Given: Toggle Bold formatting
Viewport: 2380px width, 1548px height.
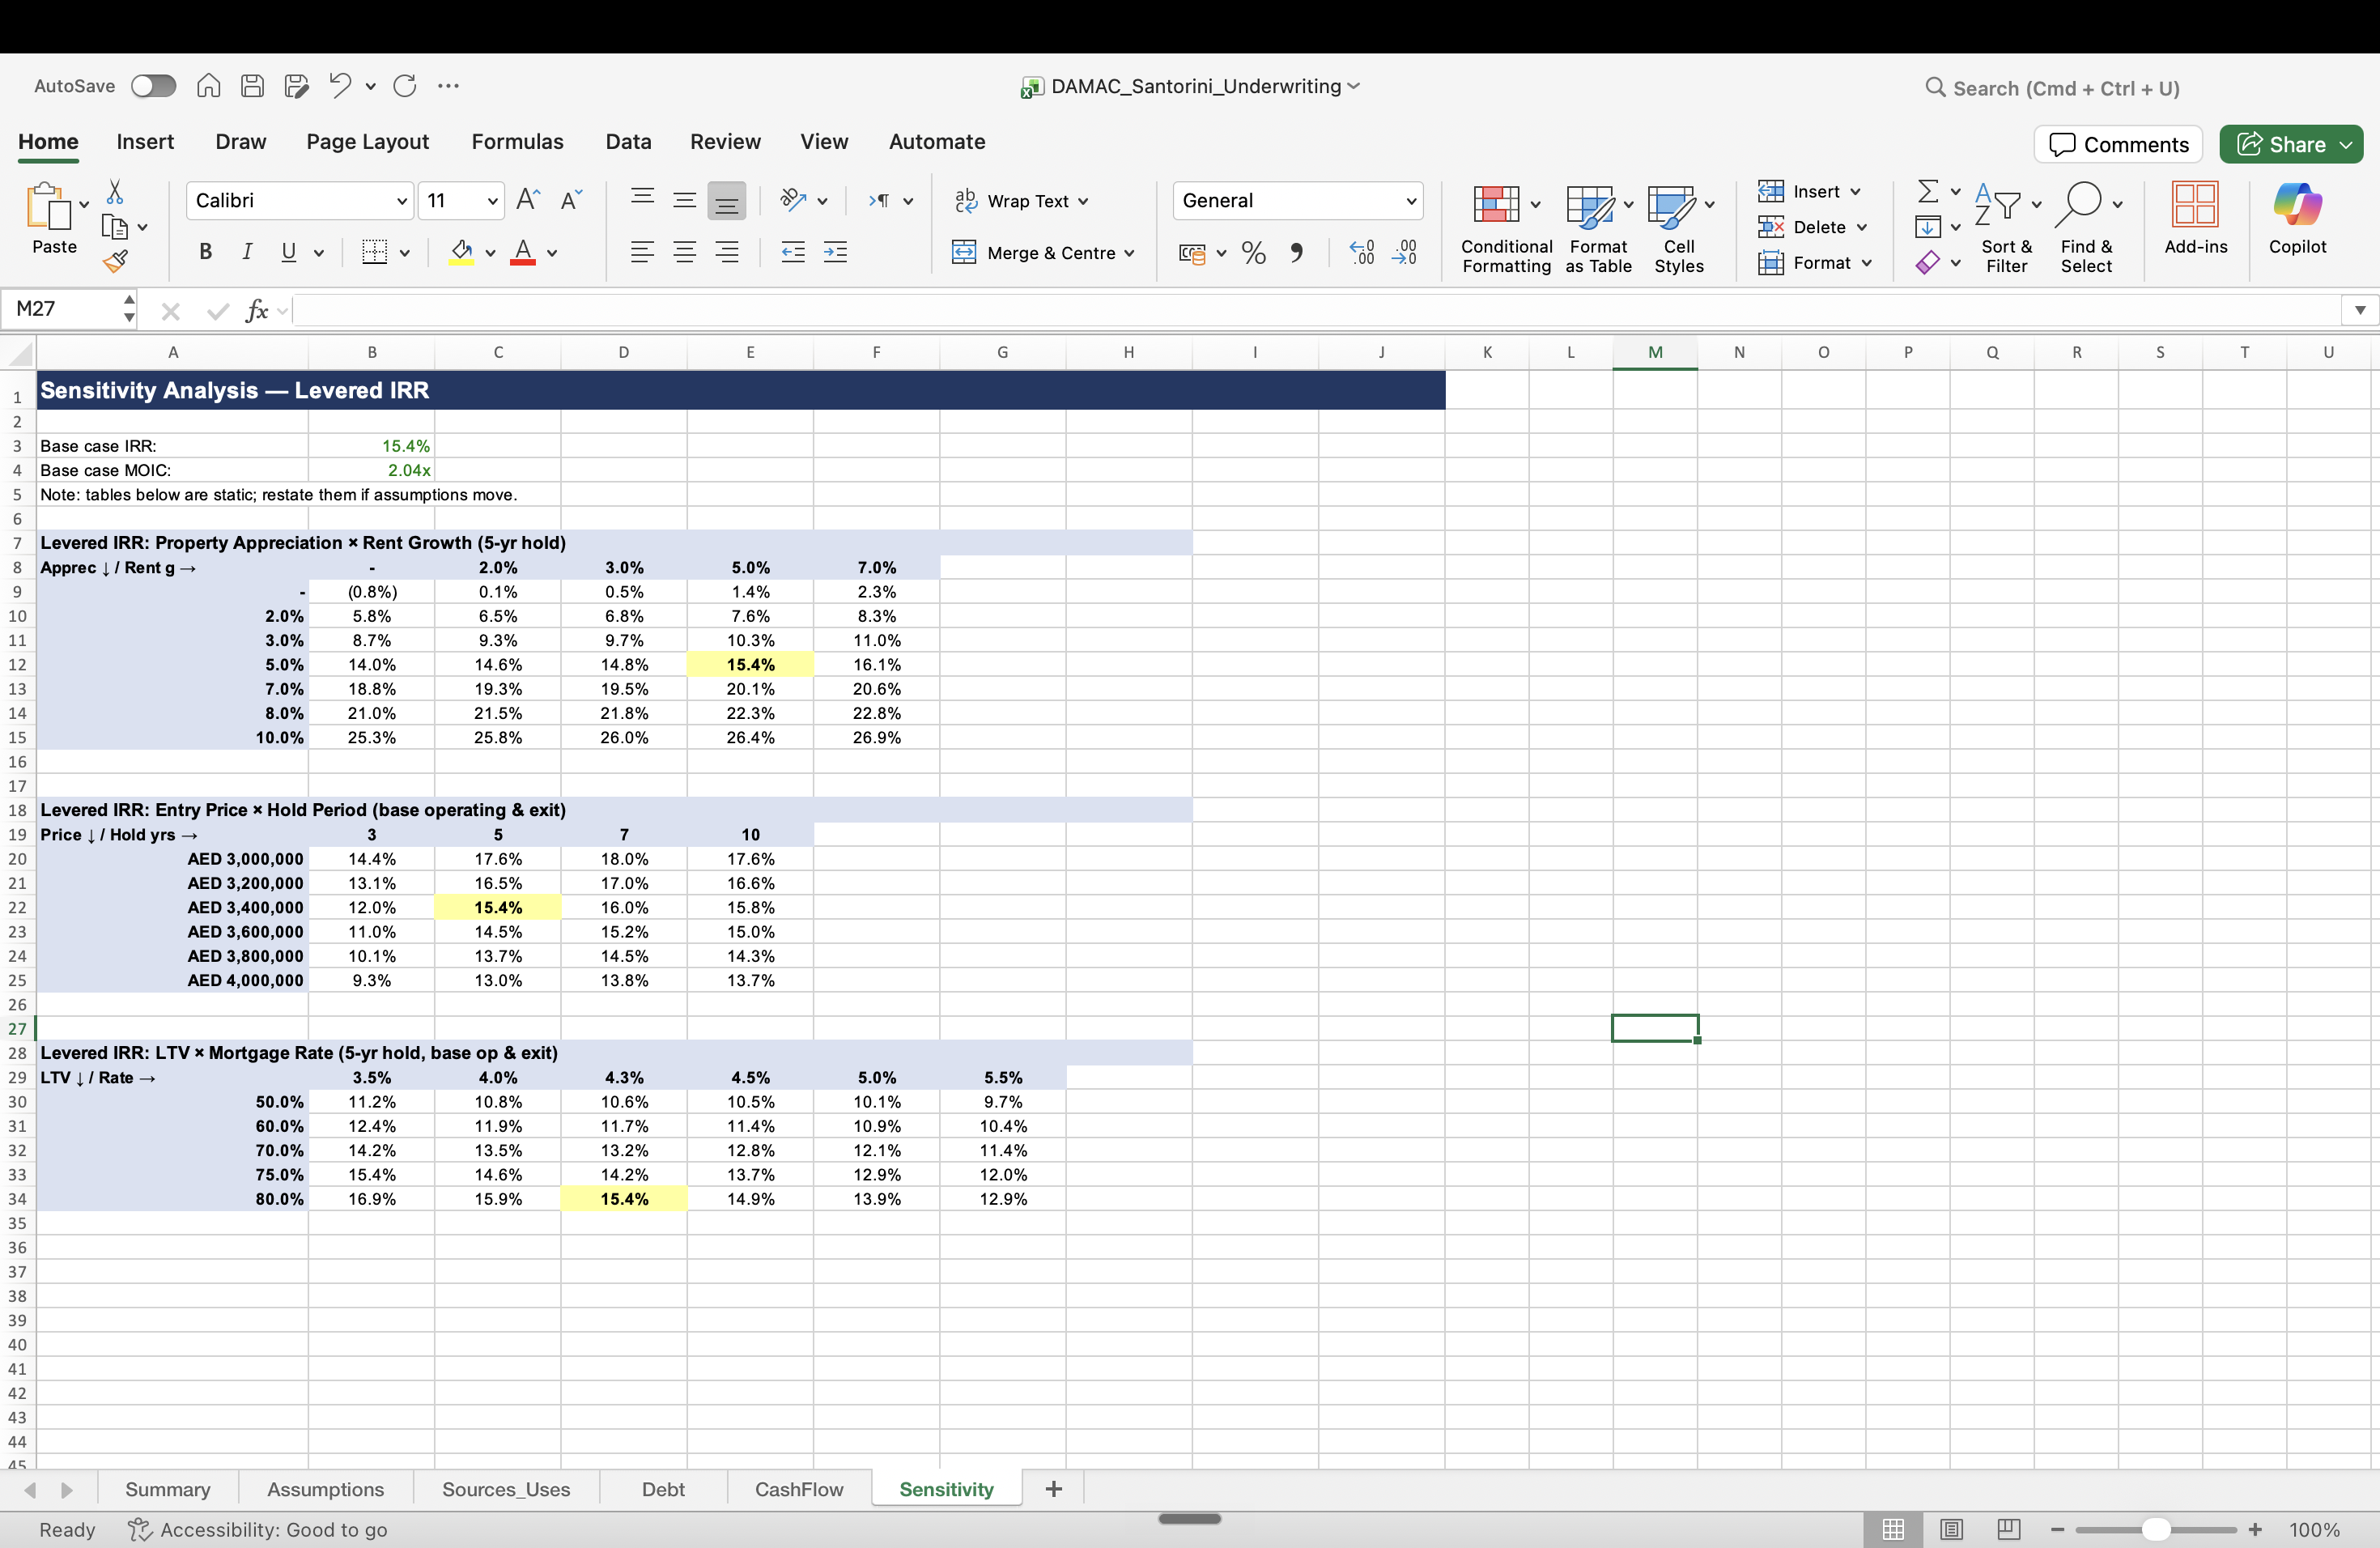Looking at the screenshot, I should [205, 252].
